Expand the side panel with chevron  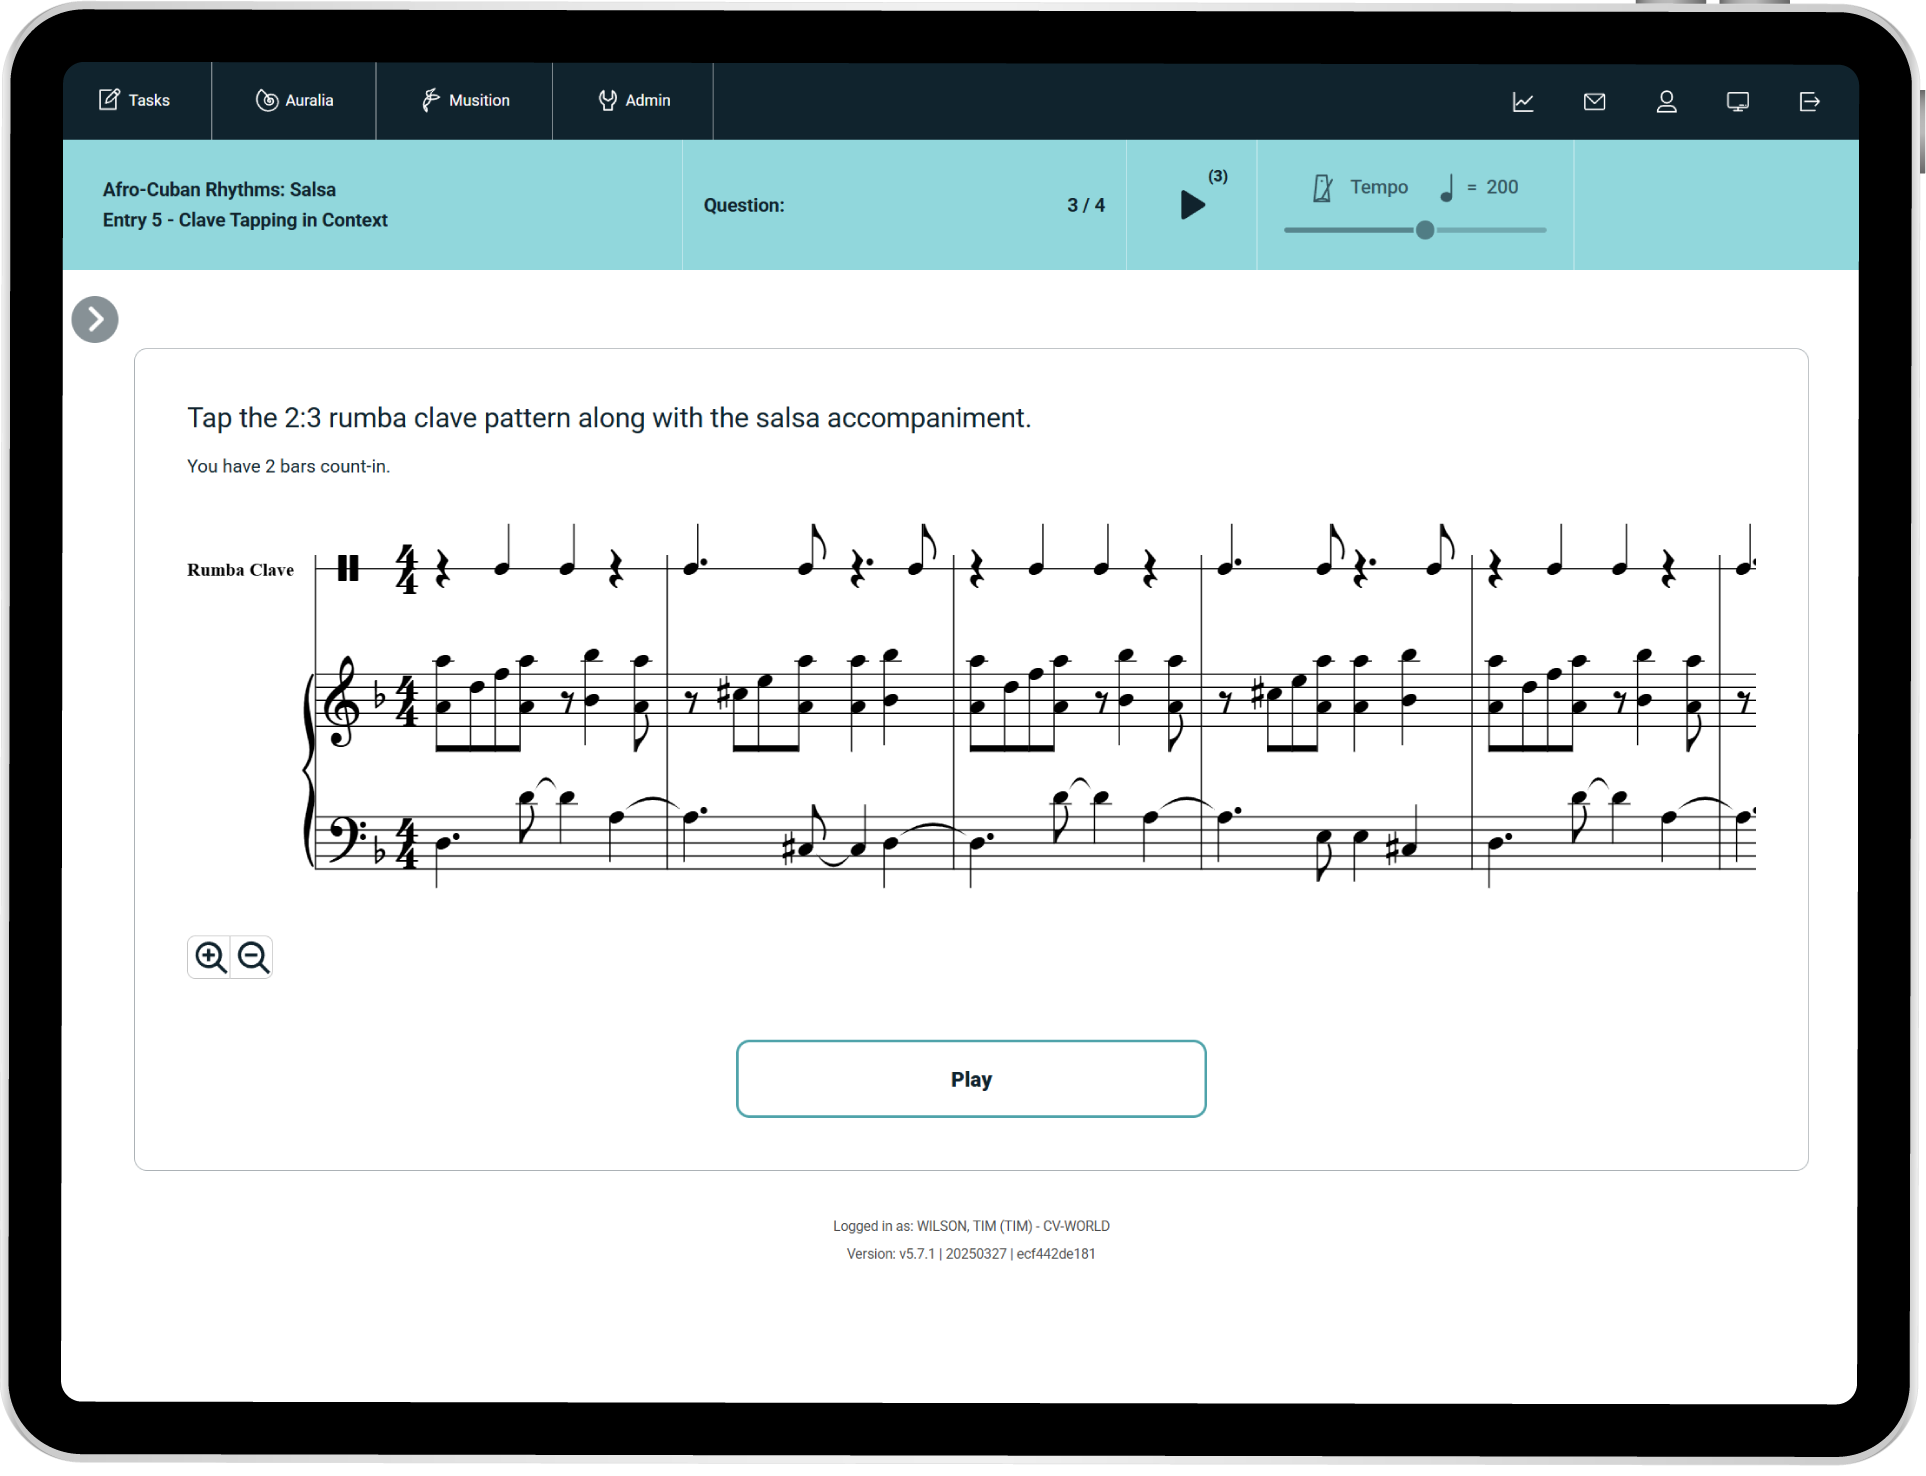click(x=95, y=320)
